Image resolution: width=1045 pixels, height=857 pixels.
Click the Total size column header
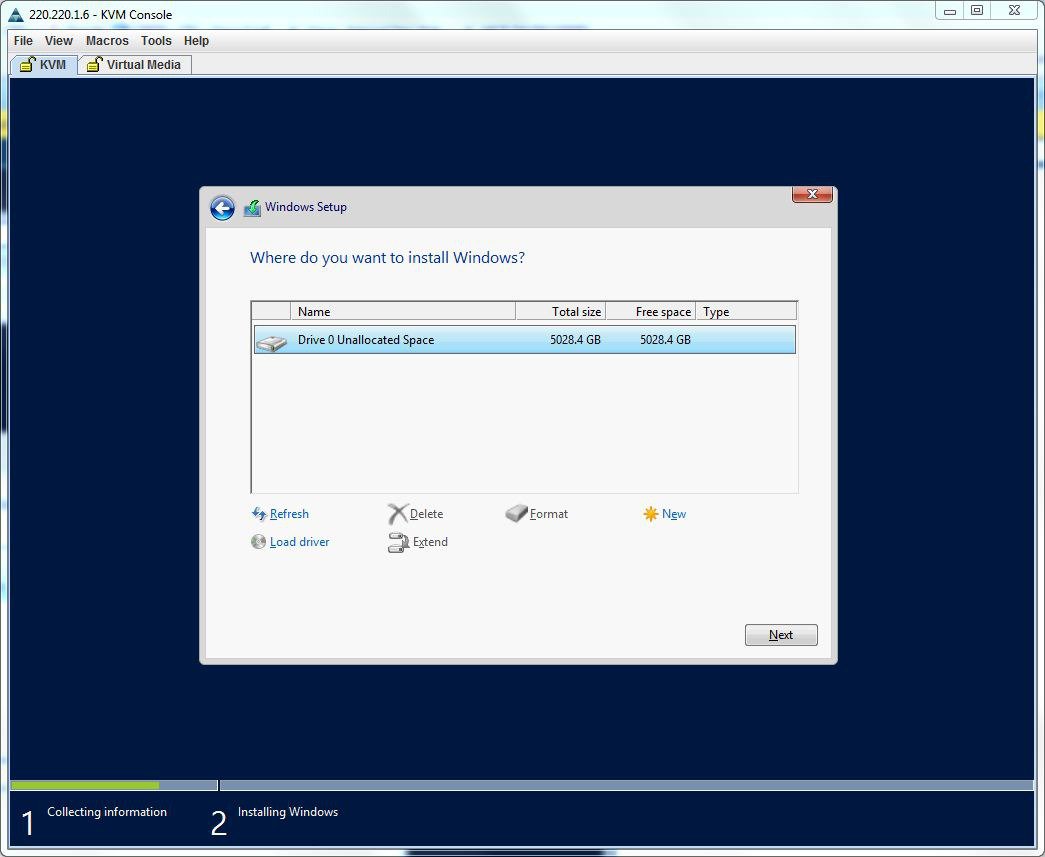pyautogui.click(x=560, y=311)
